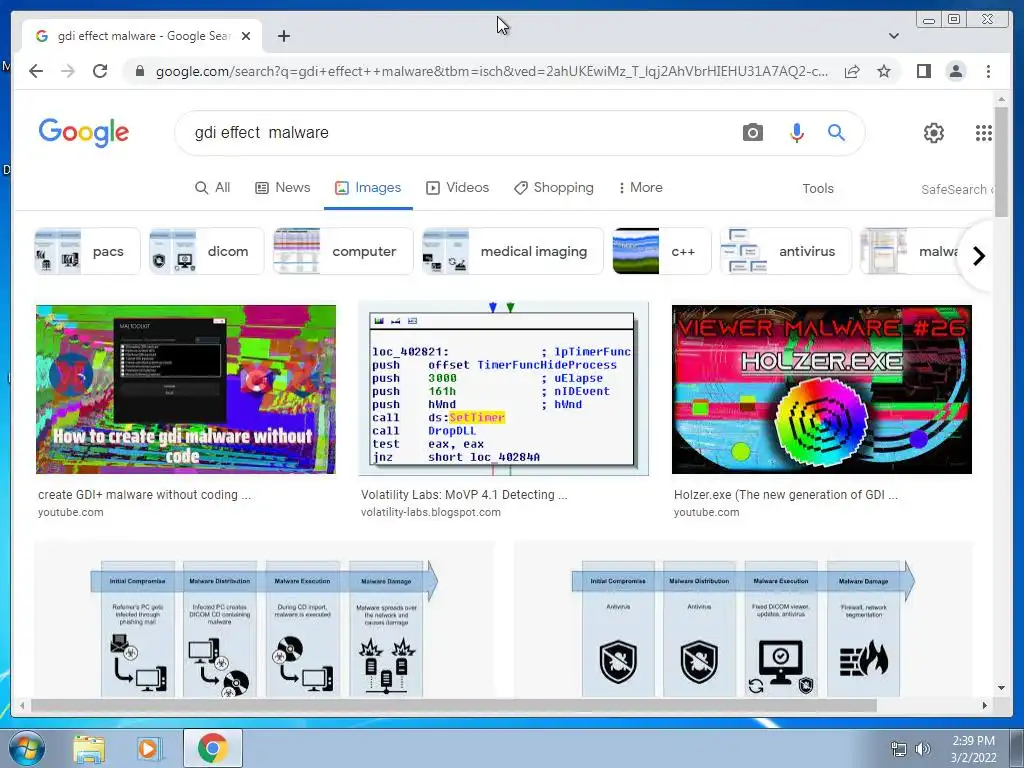Open malware stages diagram with phishing row
The width and height of the screenshot is (1024, 768).
pyautogui.click(x=264, y=619)
